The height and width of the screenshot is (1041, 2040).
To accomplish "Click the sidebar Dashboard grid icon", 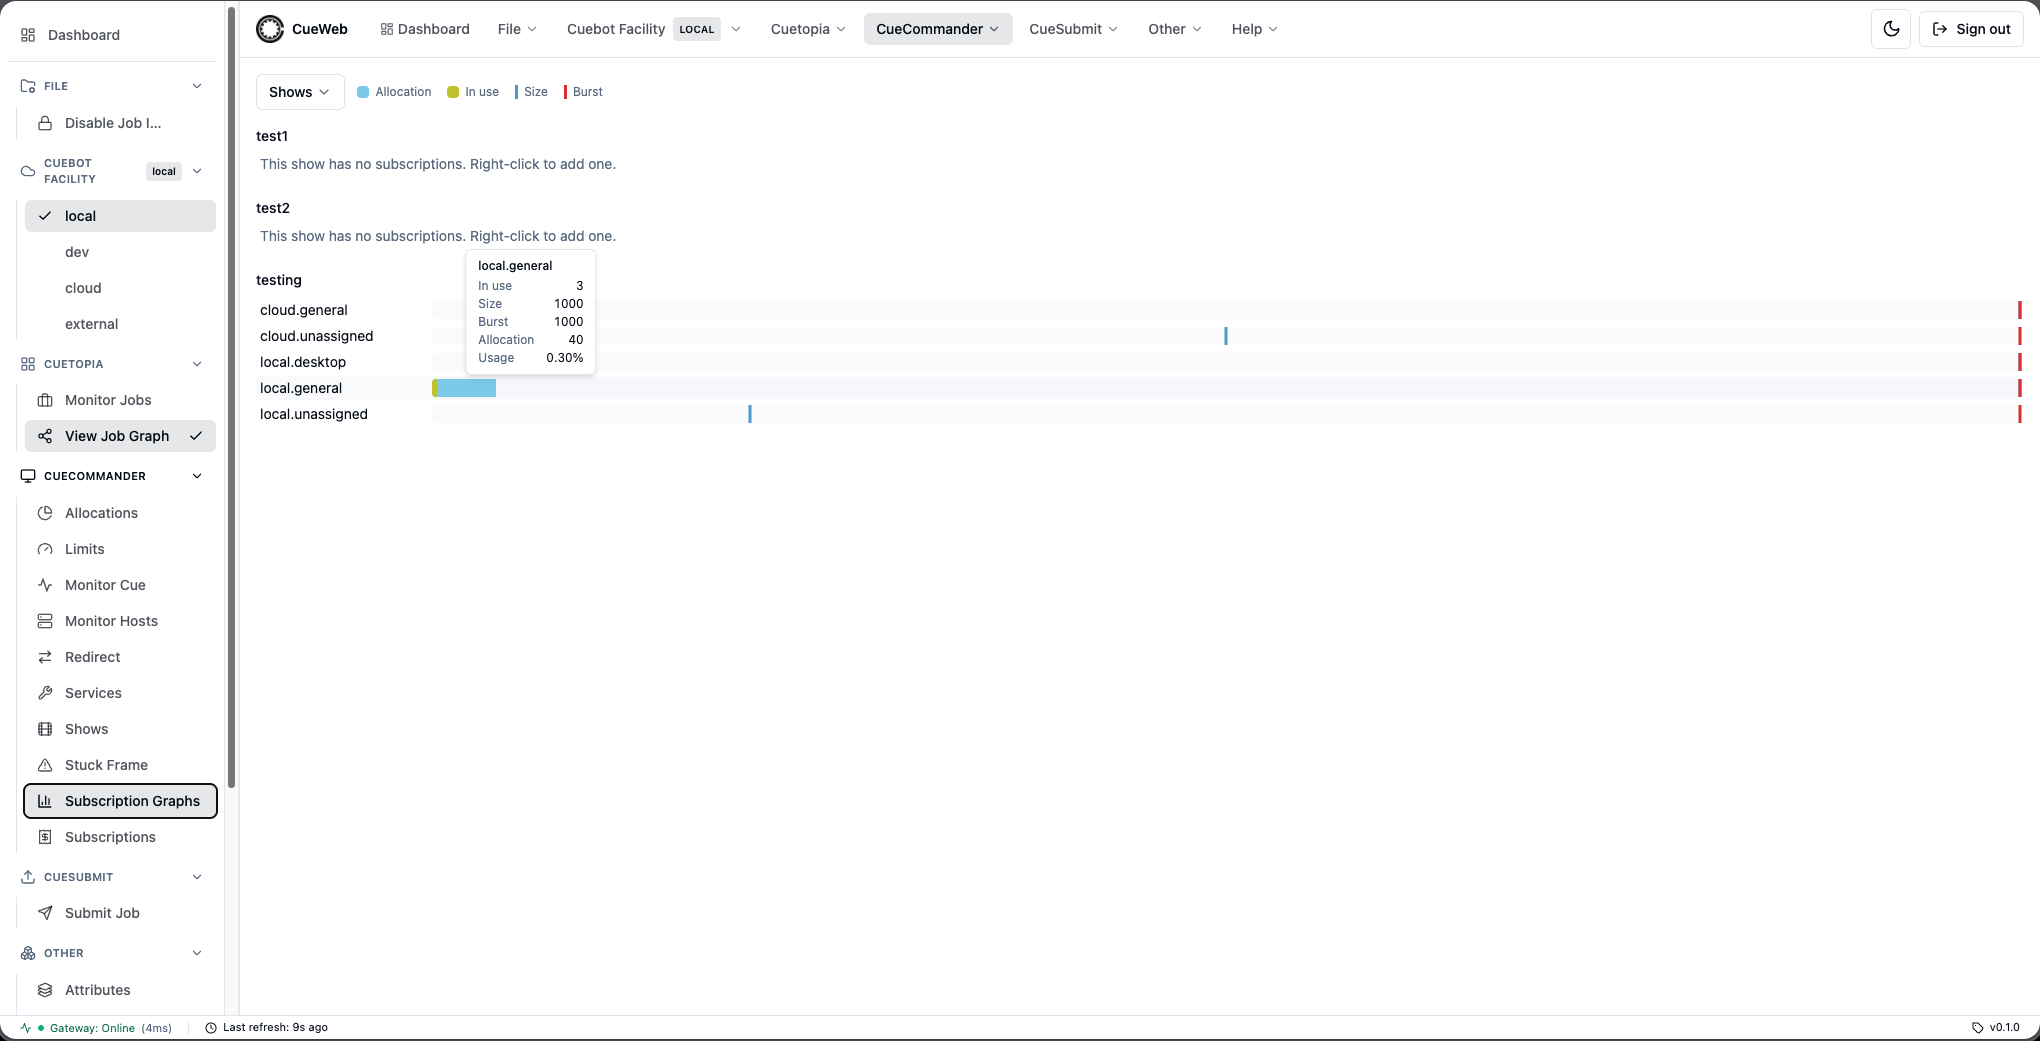I will [28, 35].
